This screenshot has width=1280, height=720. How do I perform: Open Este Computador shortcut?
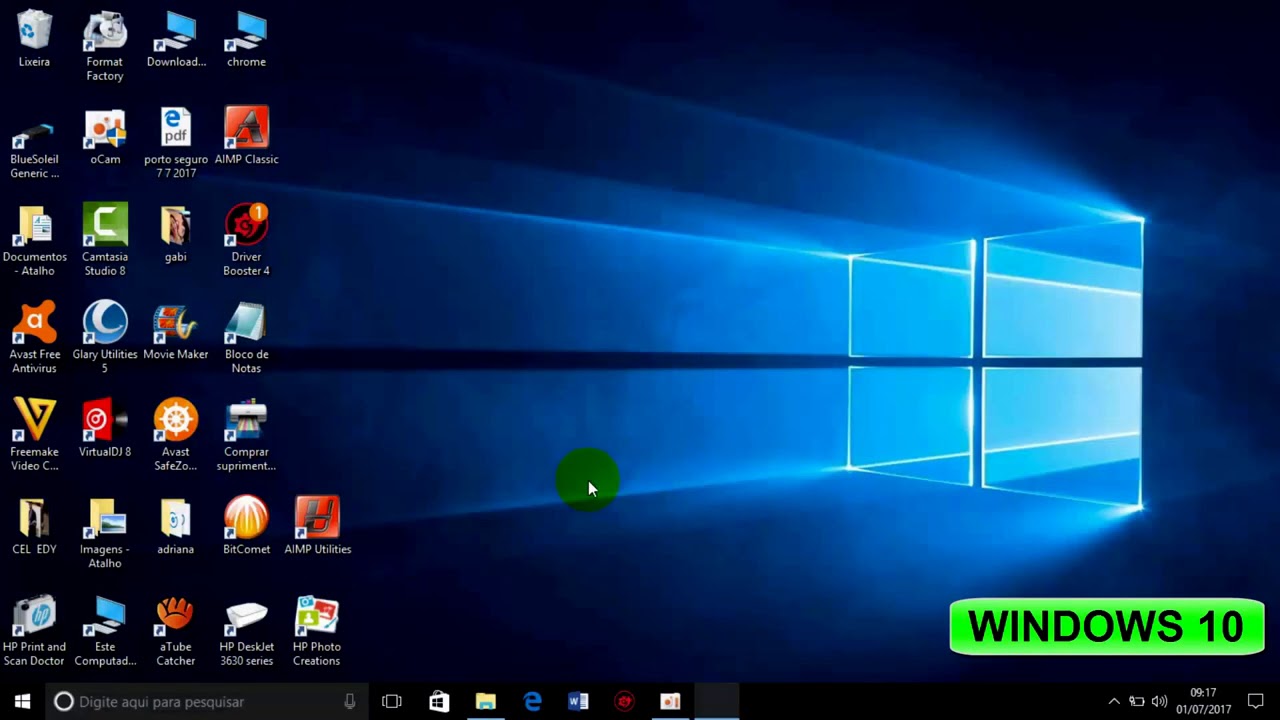pos(105,631)
